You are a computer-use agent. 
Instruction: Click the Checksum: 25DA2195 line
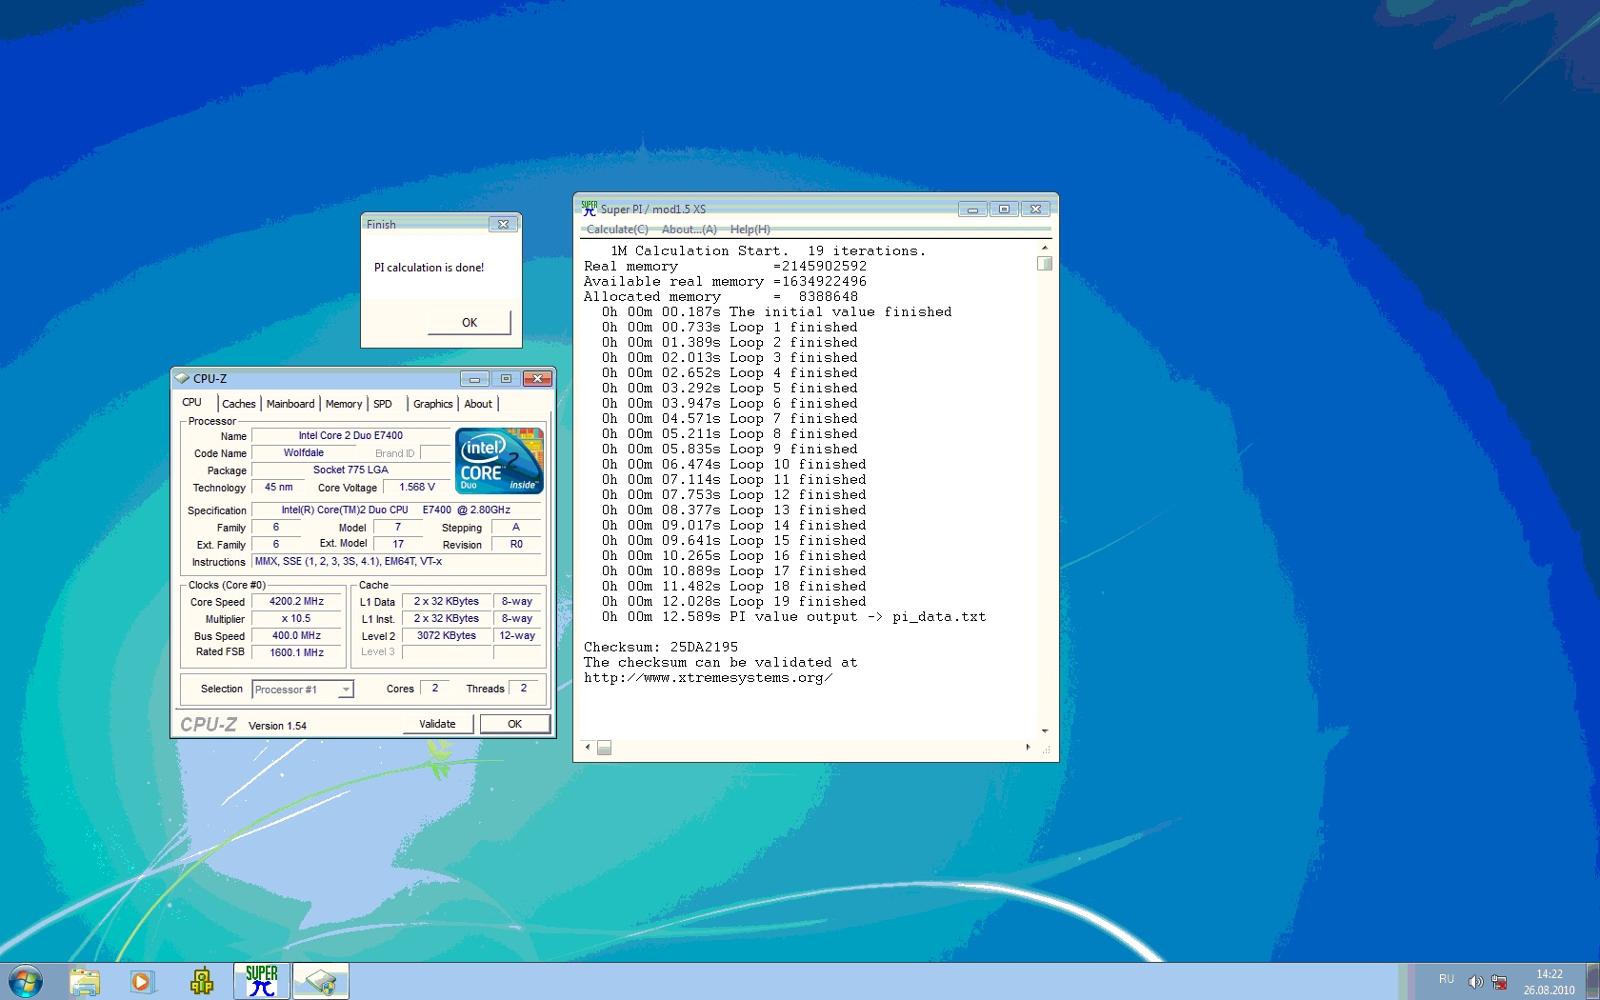[x=661, y=647]
